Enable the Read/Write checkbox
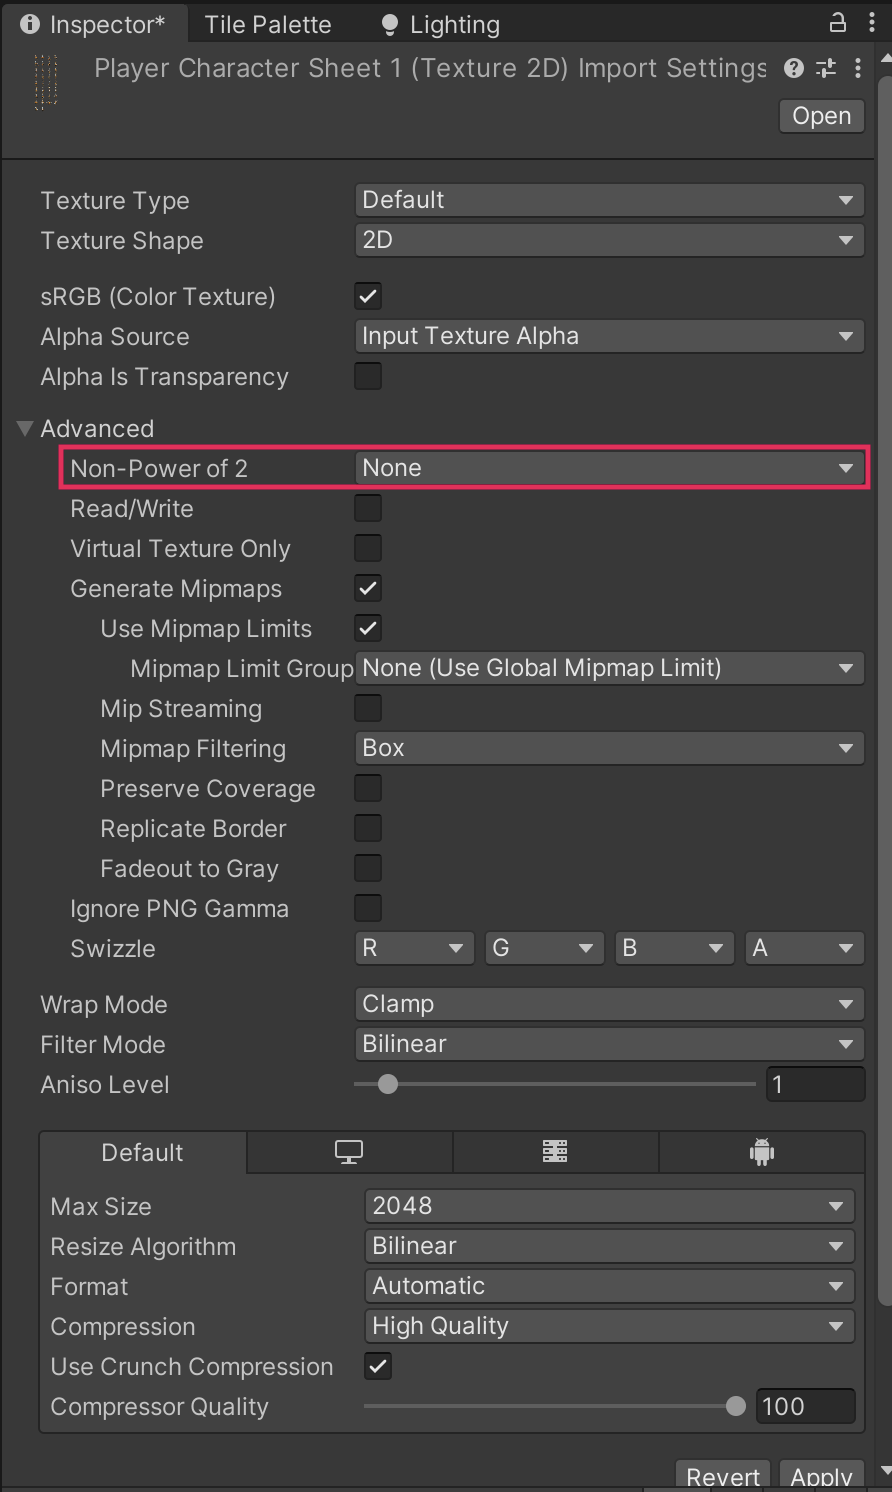This screenshot has height=1492, width=892. [x=368, y=508]
